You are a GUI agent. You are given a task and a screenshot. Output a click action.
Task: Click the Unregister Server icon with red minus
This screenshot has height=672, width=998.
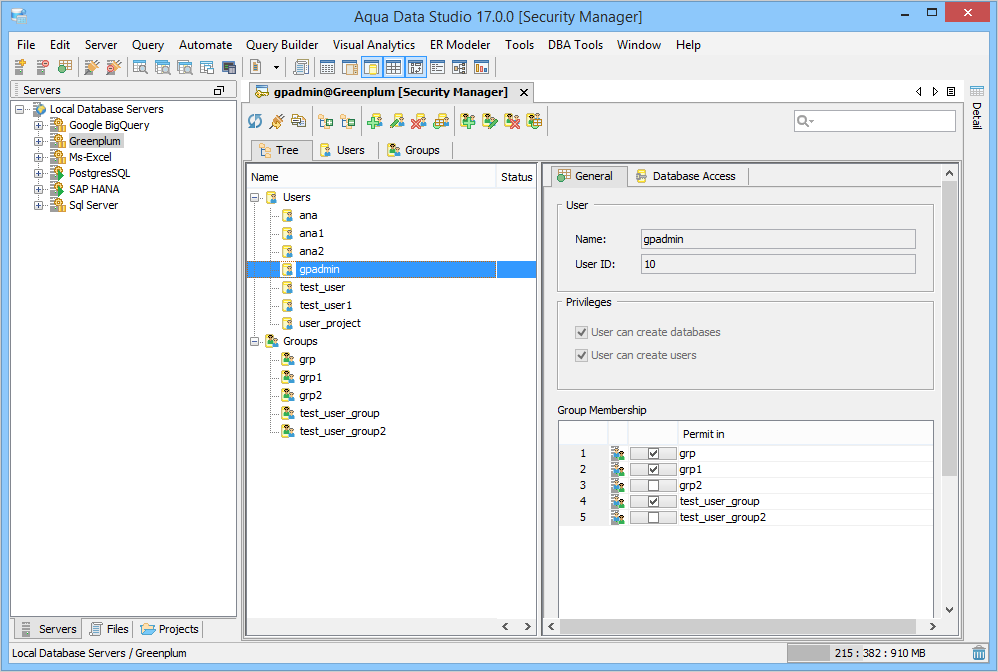(x=43, y=67)
